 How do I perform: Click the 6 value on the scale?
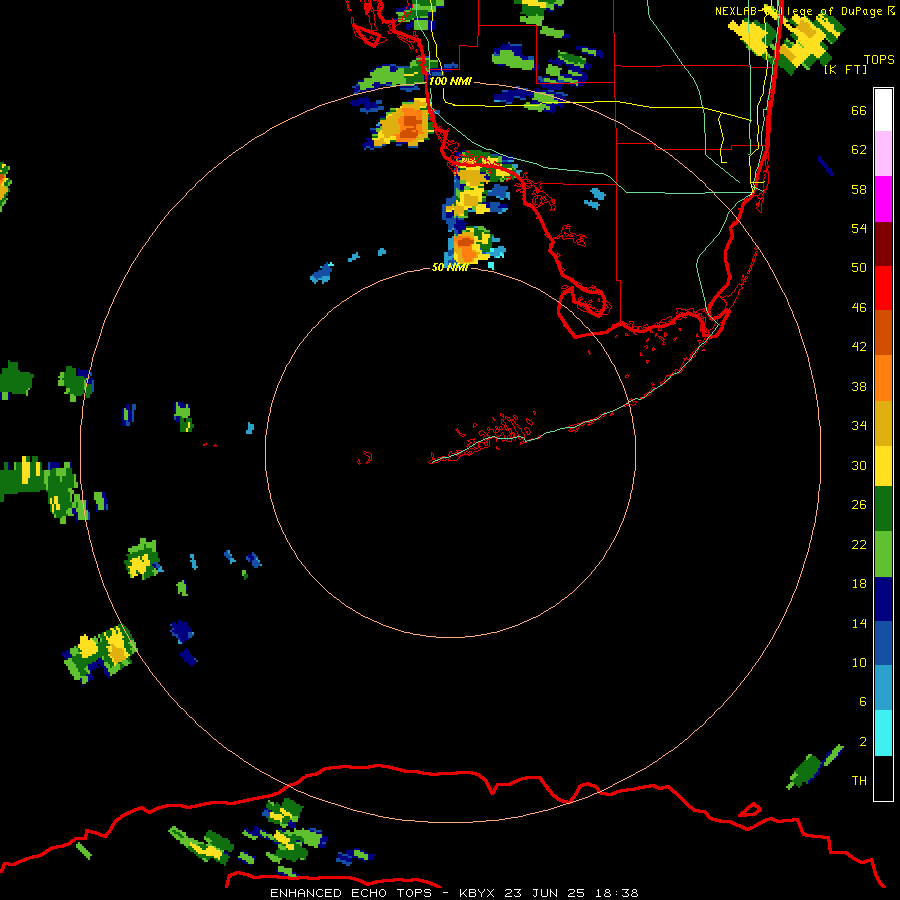tap(863, 702)
